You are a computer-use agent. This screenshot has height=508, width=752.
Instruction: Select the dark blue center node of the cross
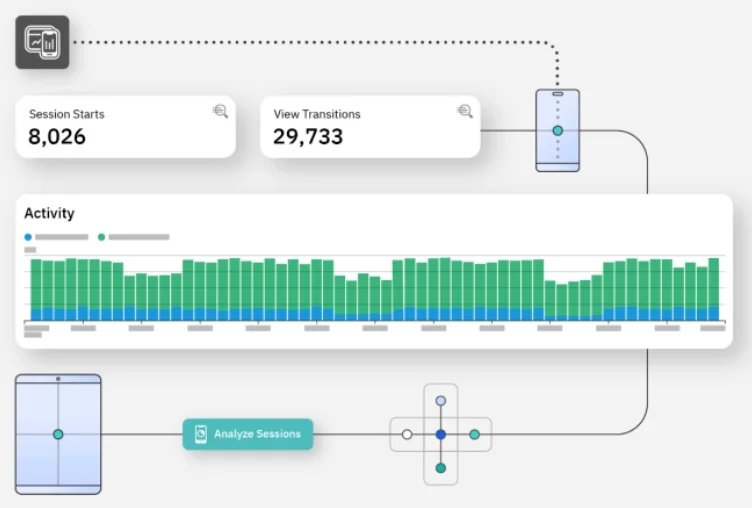(x=441, y=435)
